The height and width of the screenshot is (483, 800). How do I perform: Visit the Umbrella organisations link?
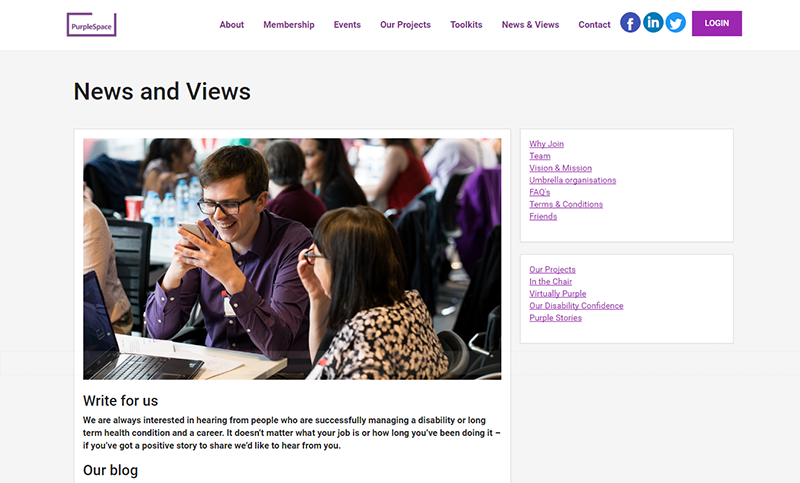(x=572, y=180)
